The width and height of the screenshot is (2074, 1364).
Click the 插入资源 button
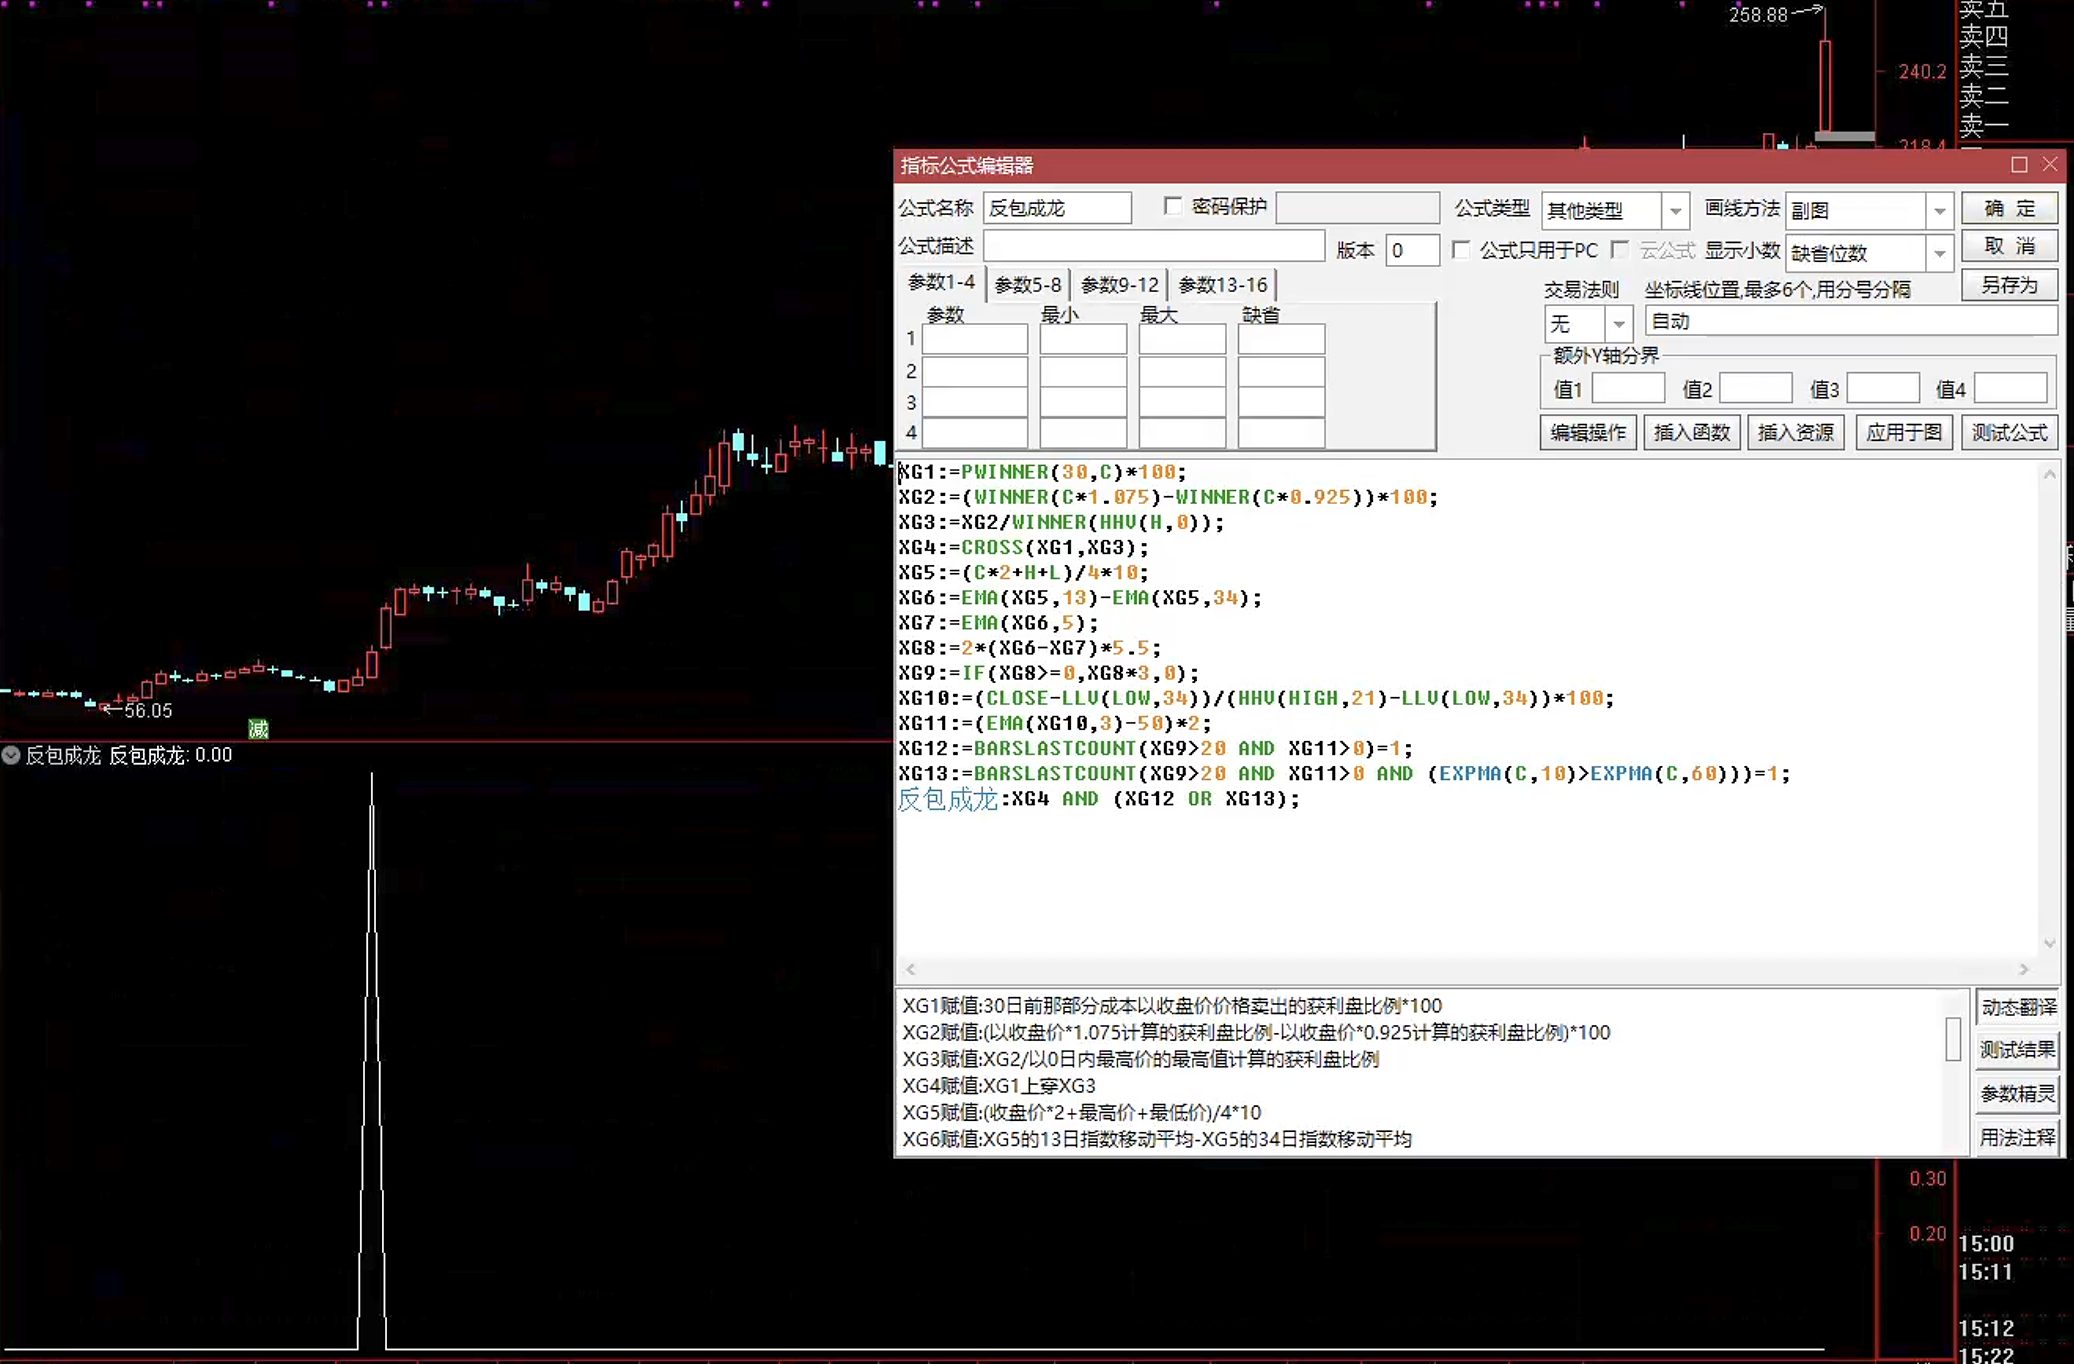(1796, 432)
